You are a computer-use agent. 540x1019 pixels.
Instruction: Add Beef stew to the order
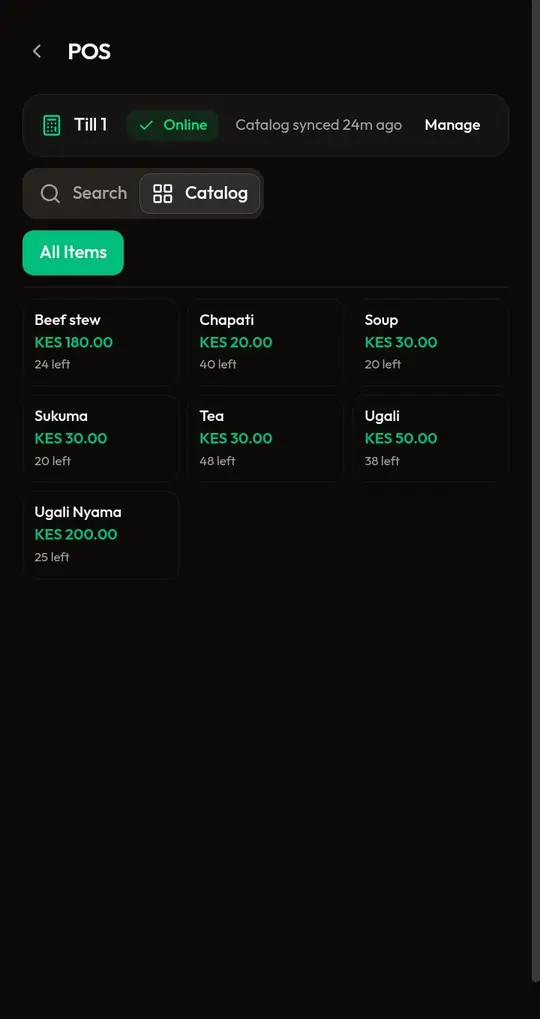tap(101, 342)
